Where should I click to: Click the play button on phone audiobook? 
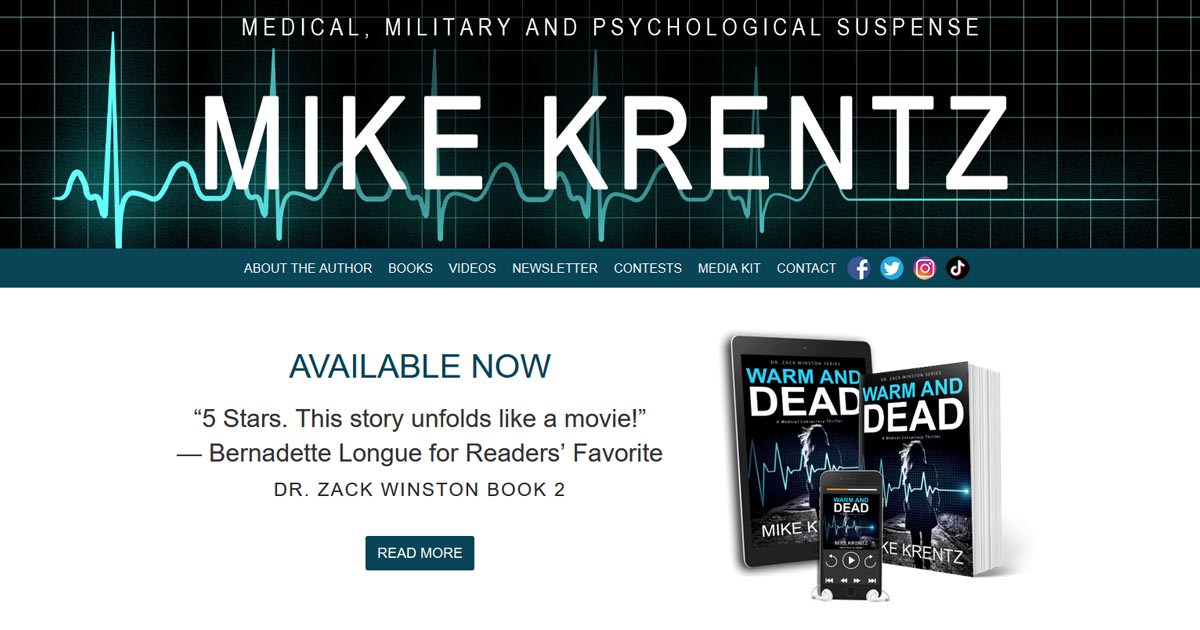tap(851, 561)
